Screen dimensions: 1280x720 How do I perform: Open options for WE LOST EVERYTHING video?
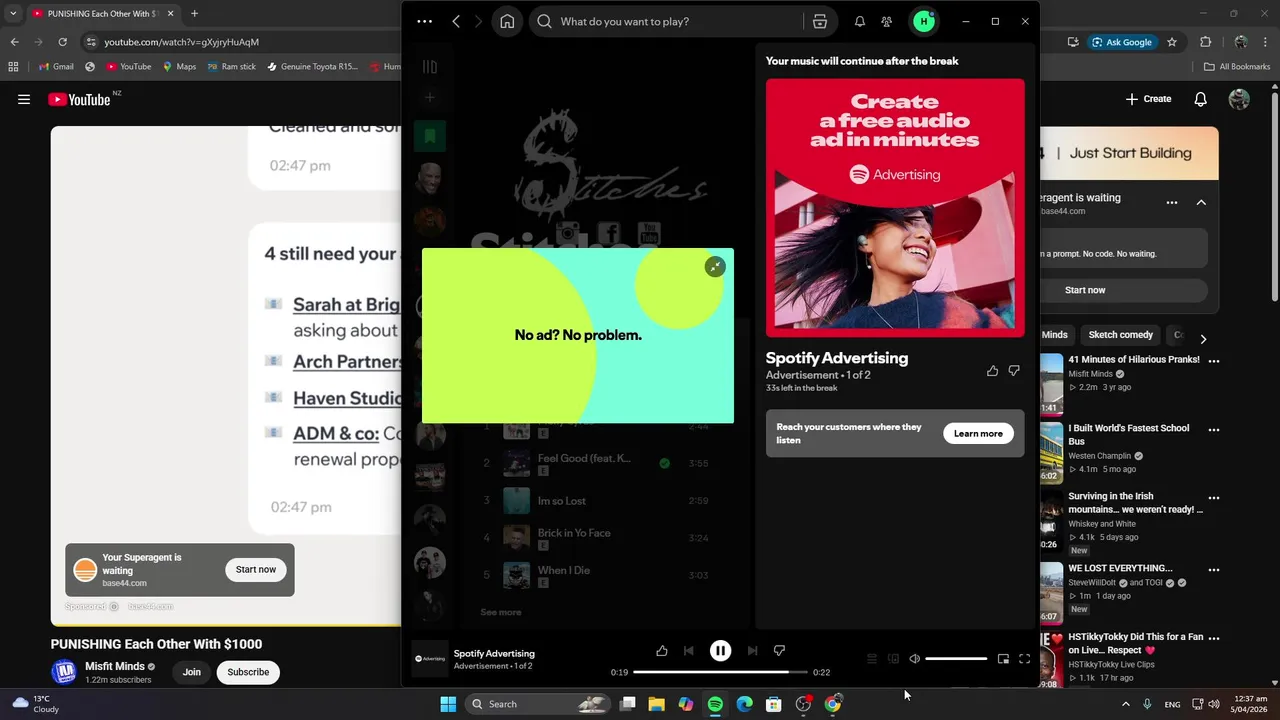[x=1214, y=570]
